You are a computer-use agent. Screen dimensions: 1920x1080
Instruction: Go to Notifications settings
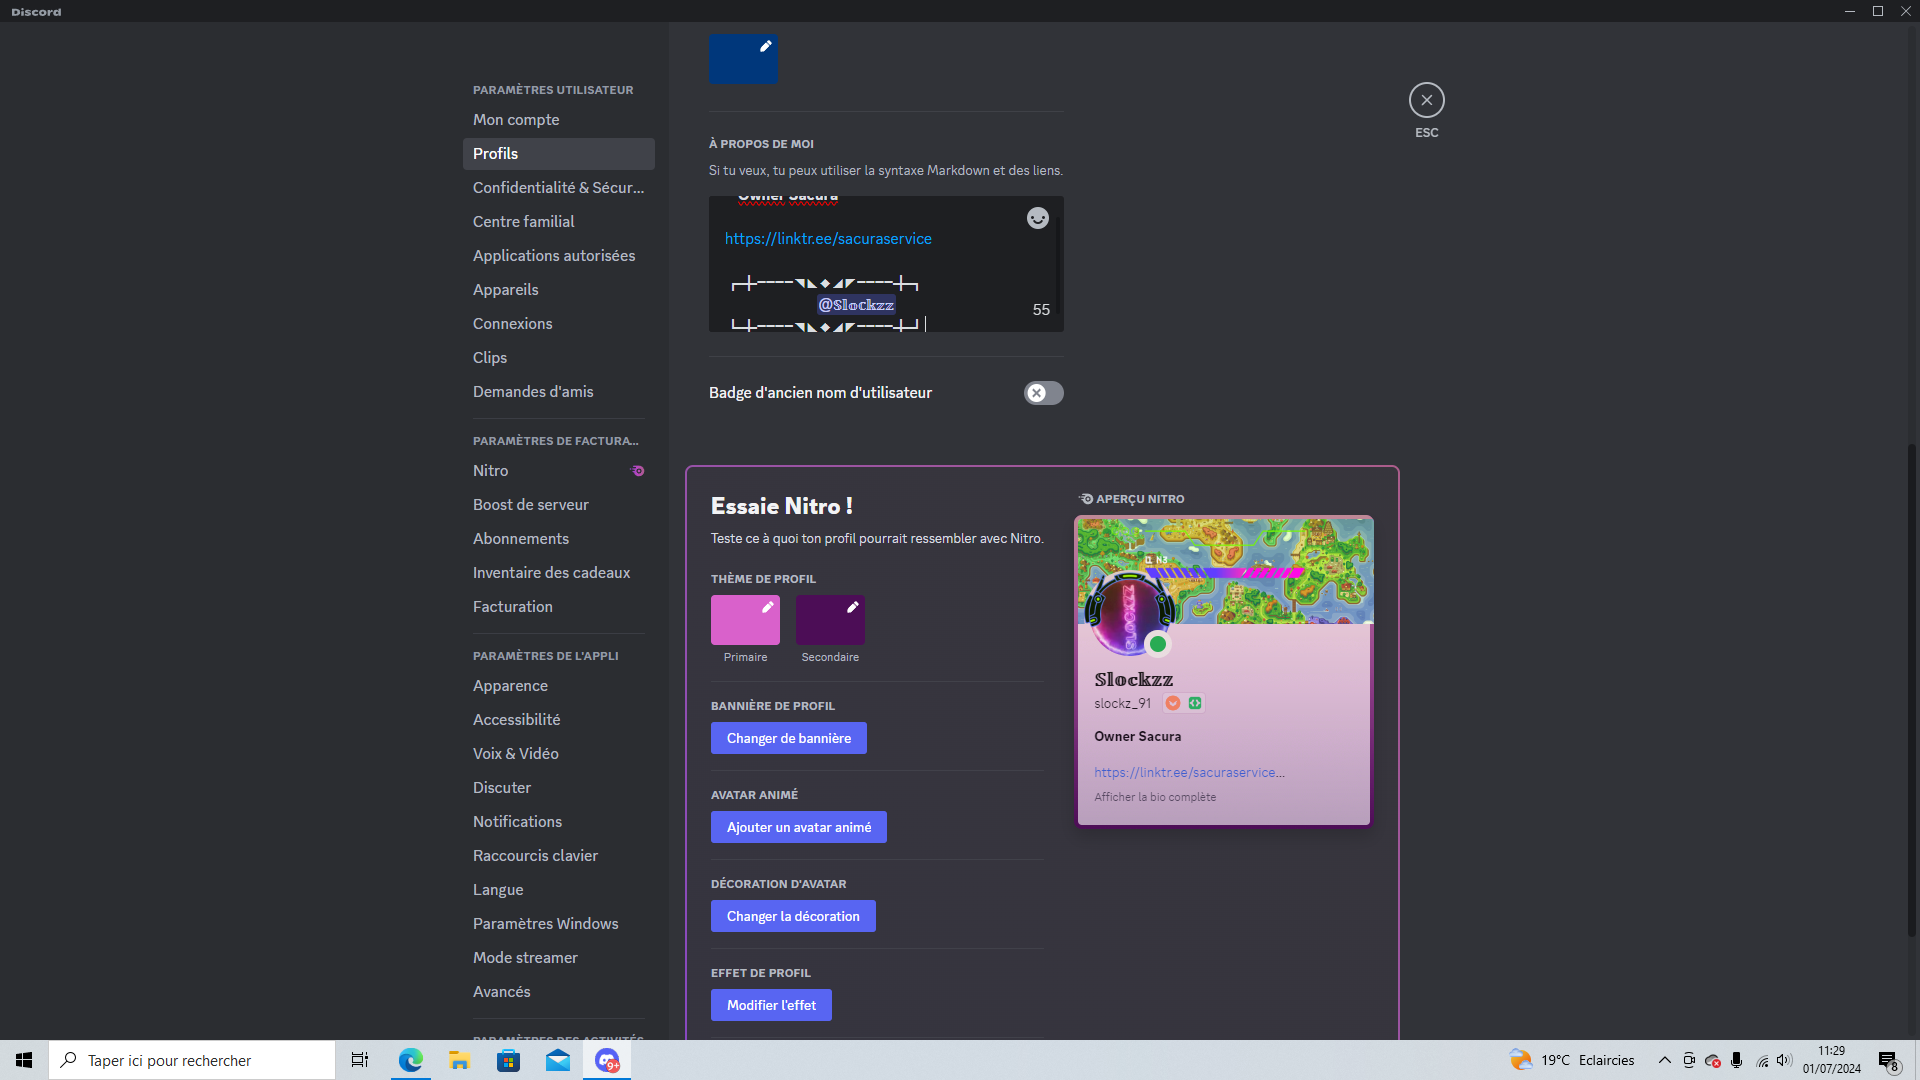point(558,822)
